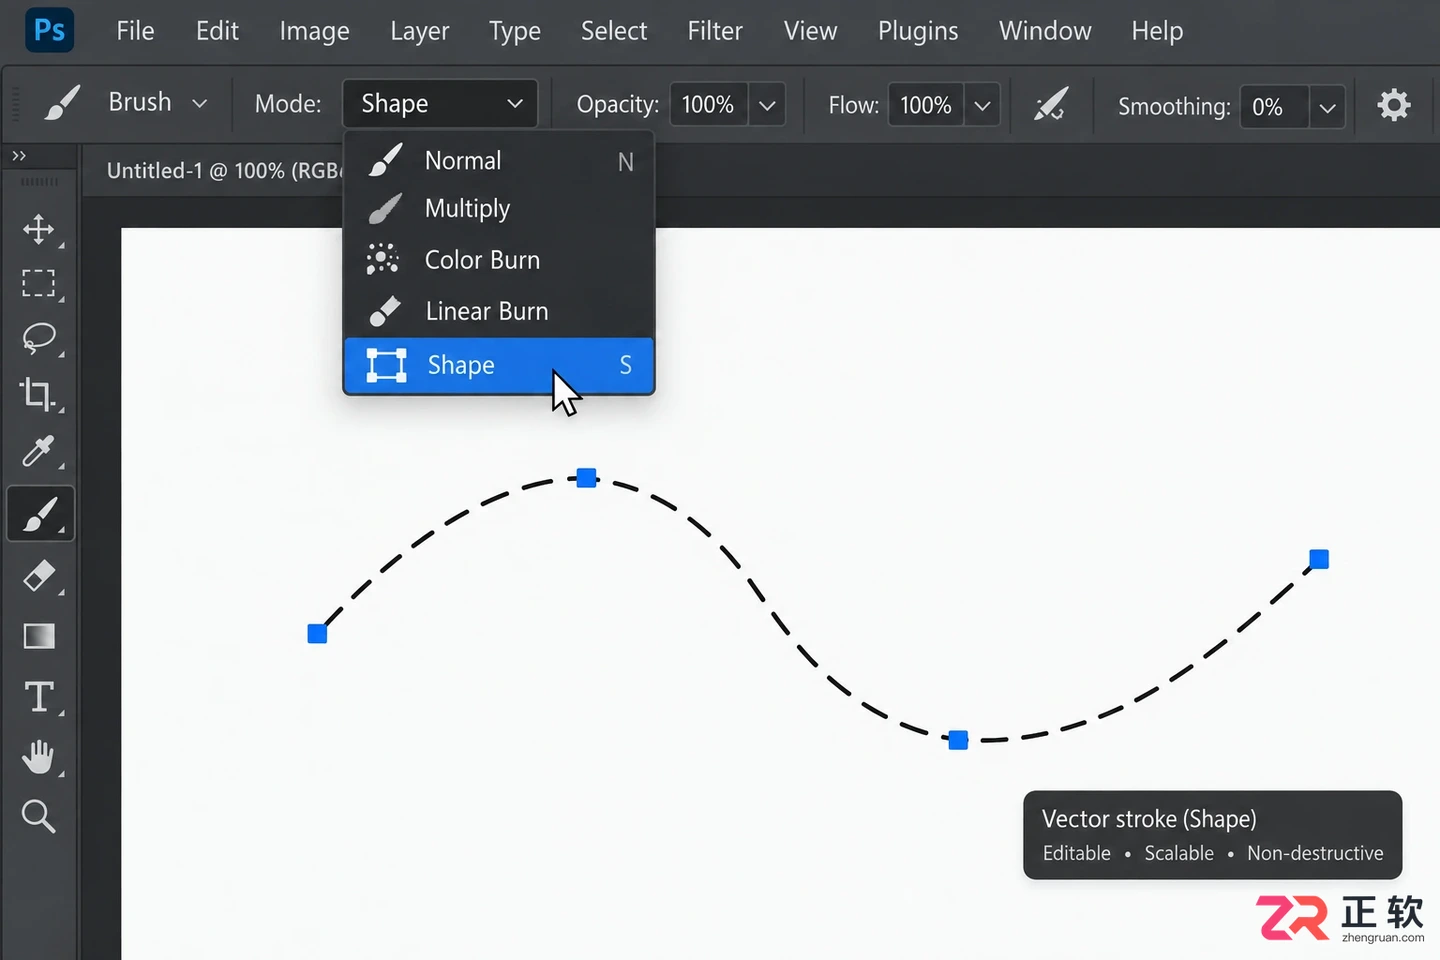Expand the toolbox with double chevron
This screenshot has height=960, width=1440.
pos(19,155)
